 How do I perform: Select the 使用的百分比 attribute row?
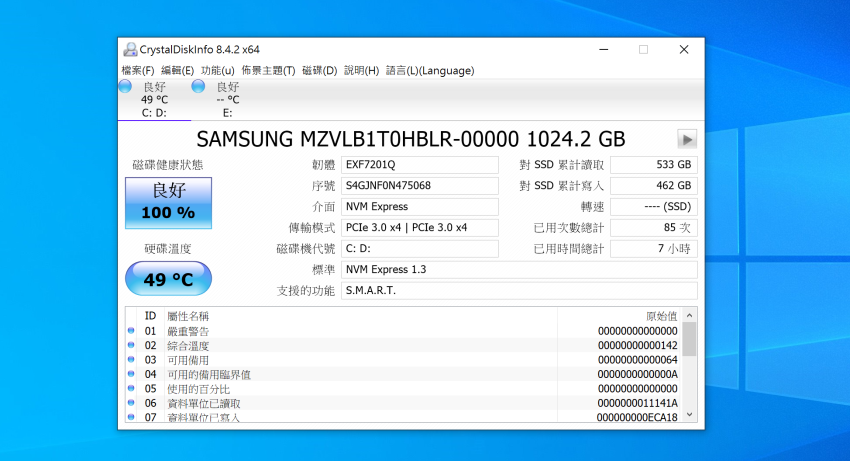[x=404, y=388]
